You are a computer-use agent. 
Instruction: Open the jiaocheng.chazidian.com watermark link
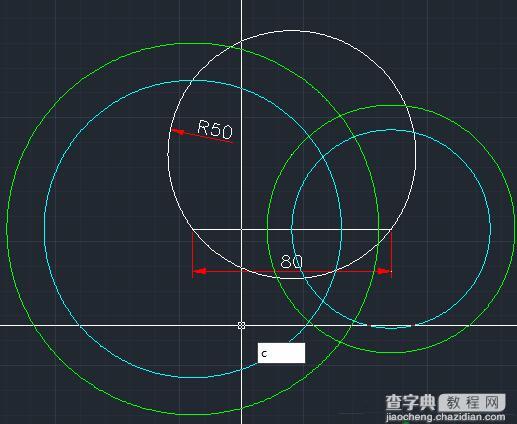445,417
